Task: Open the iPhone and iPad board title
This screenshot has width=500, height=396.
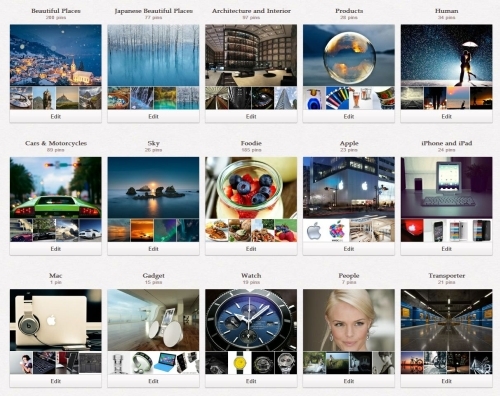Action: coord(446,143)
